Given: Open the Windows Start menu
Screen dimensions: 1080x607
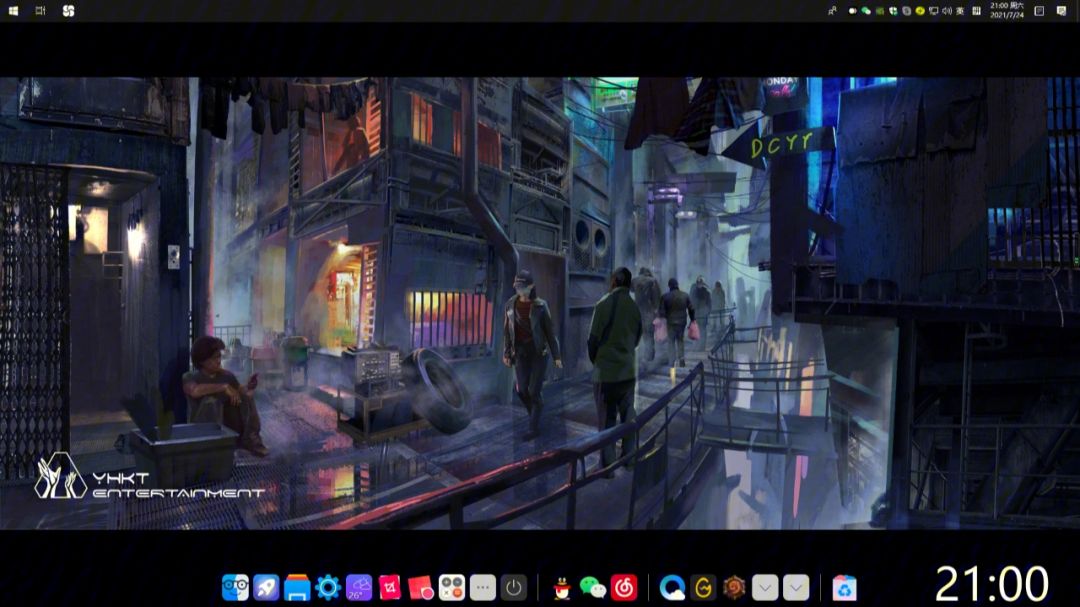Looking at the screenshot, I should click(x=13, y=11).
